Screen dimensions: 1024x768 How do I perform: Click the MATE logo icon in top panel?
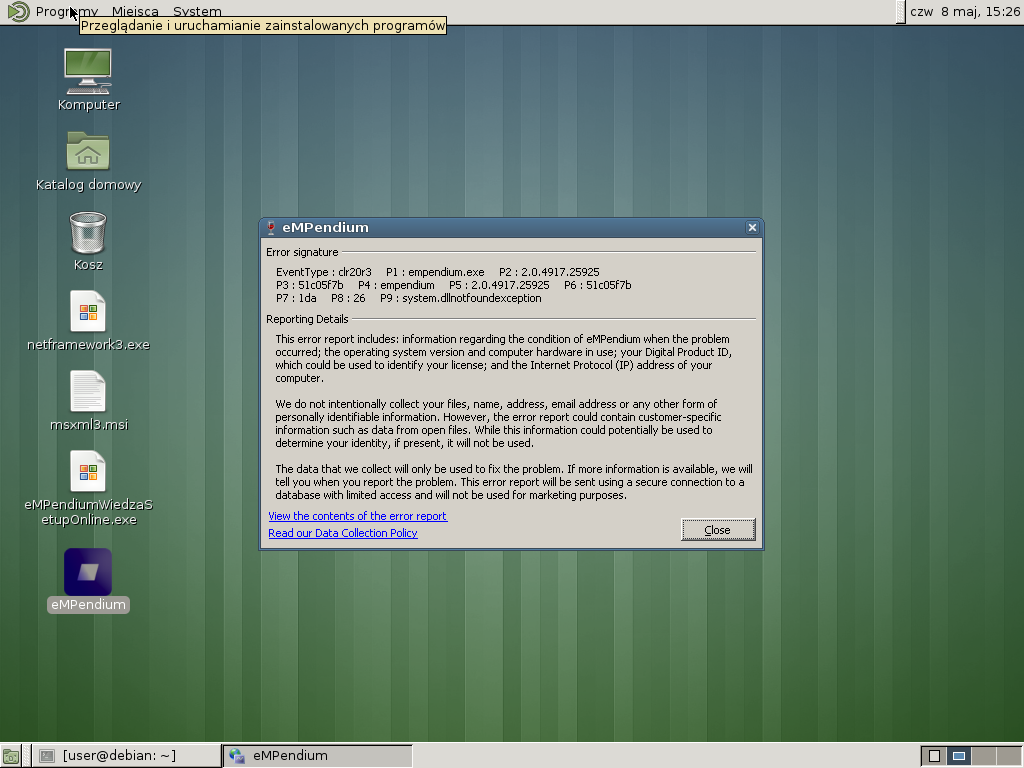point(18,11)
